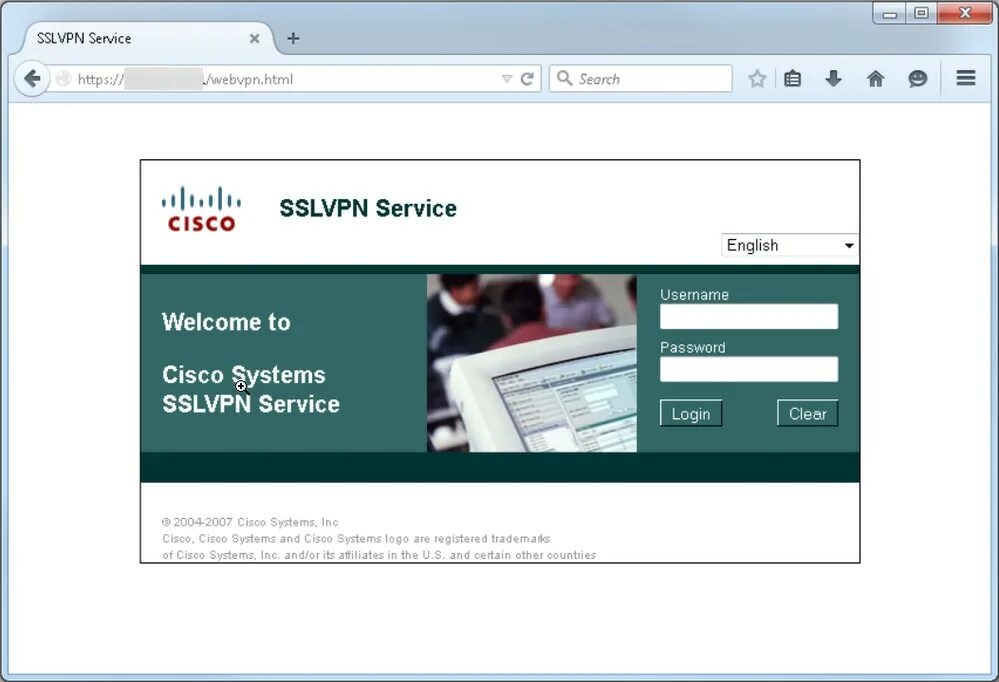Open the English language dropdown
The image size is (999, 682).
pyautogui.click(x=789, y=245)
